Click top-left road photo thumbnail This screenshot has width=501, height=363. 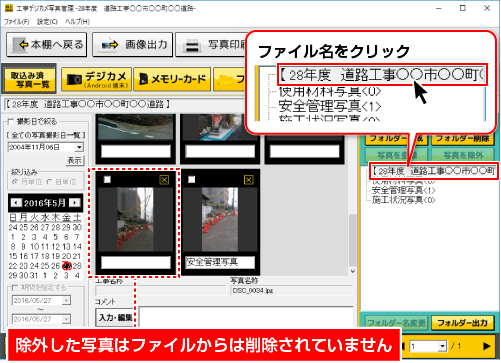click(x=135, y=127)
